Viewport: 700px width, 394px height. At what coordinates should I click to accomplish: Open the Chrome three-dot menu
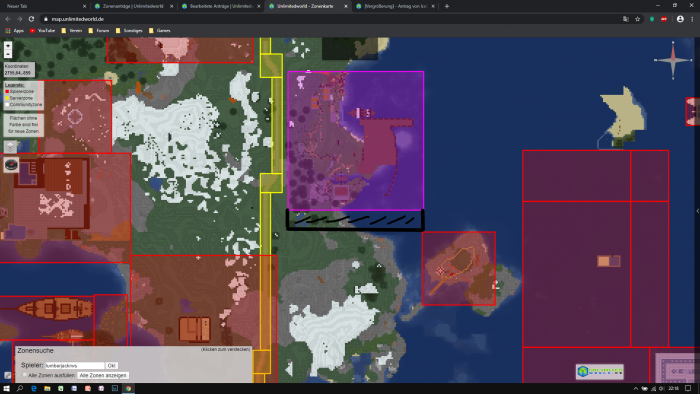[x=692, y=19]
